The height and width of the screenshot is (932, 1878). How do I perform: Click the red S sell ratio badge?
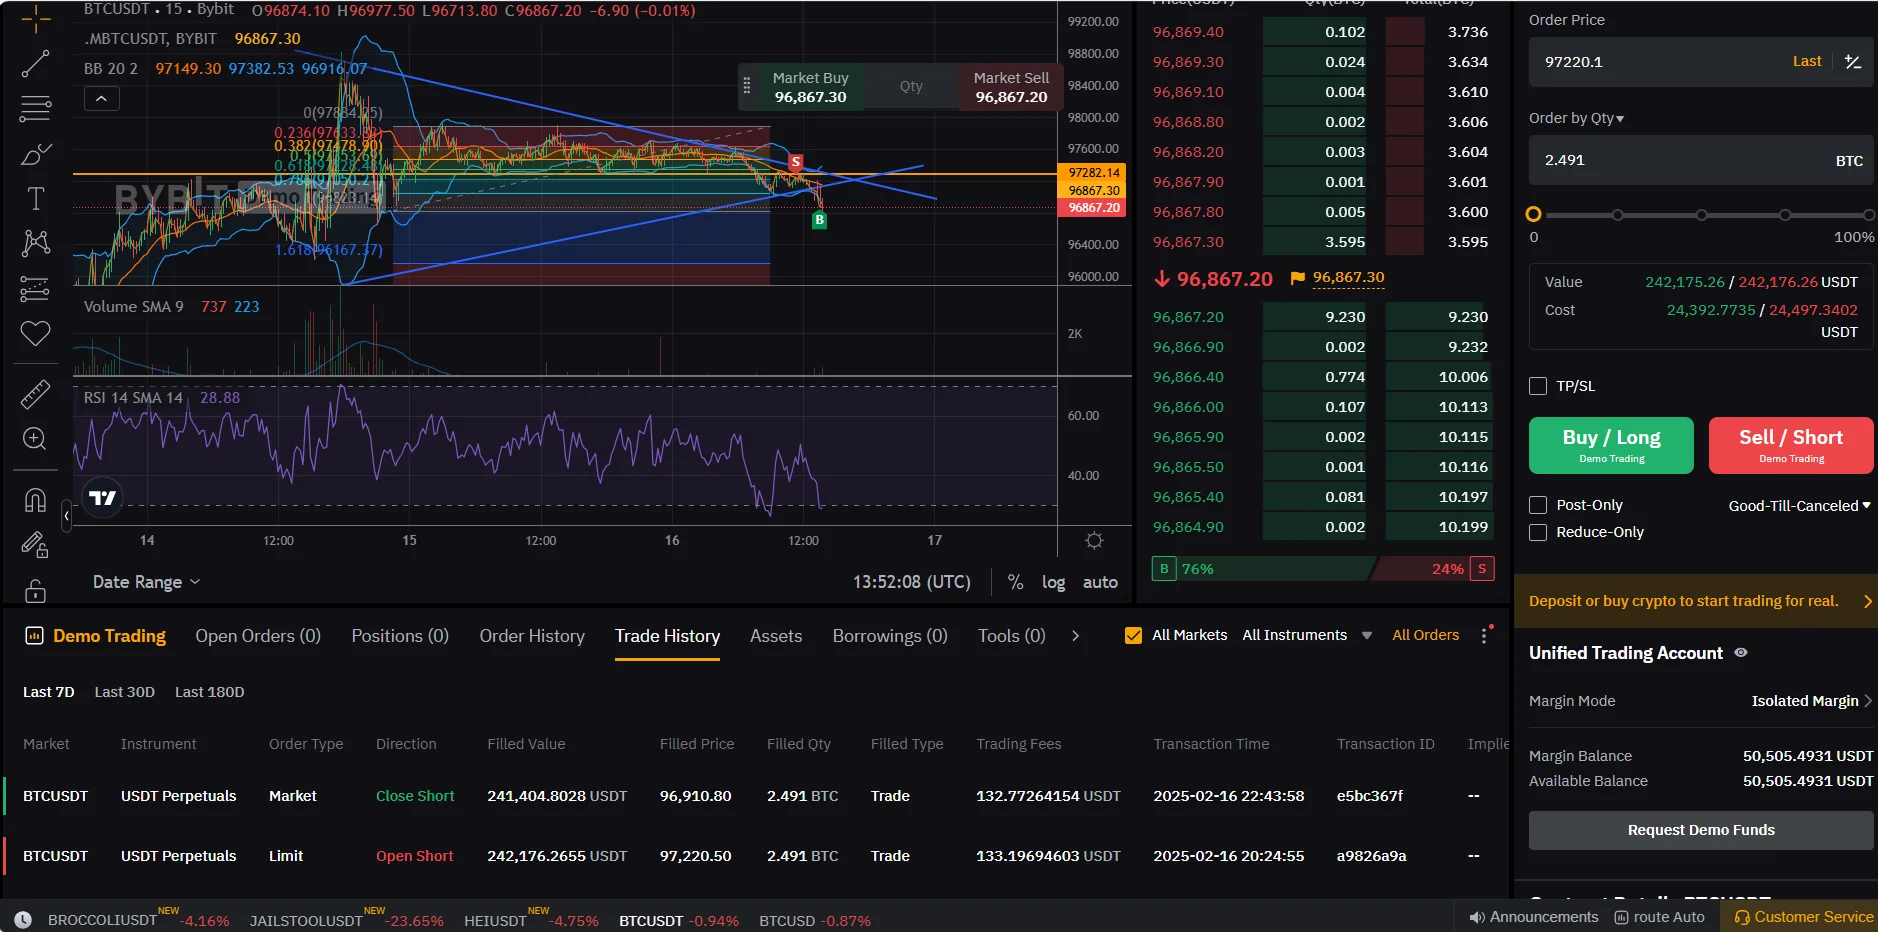1482,569
